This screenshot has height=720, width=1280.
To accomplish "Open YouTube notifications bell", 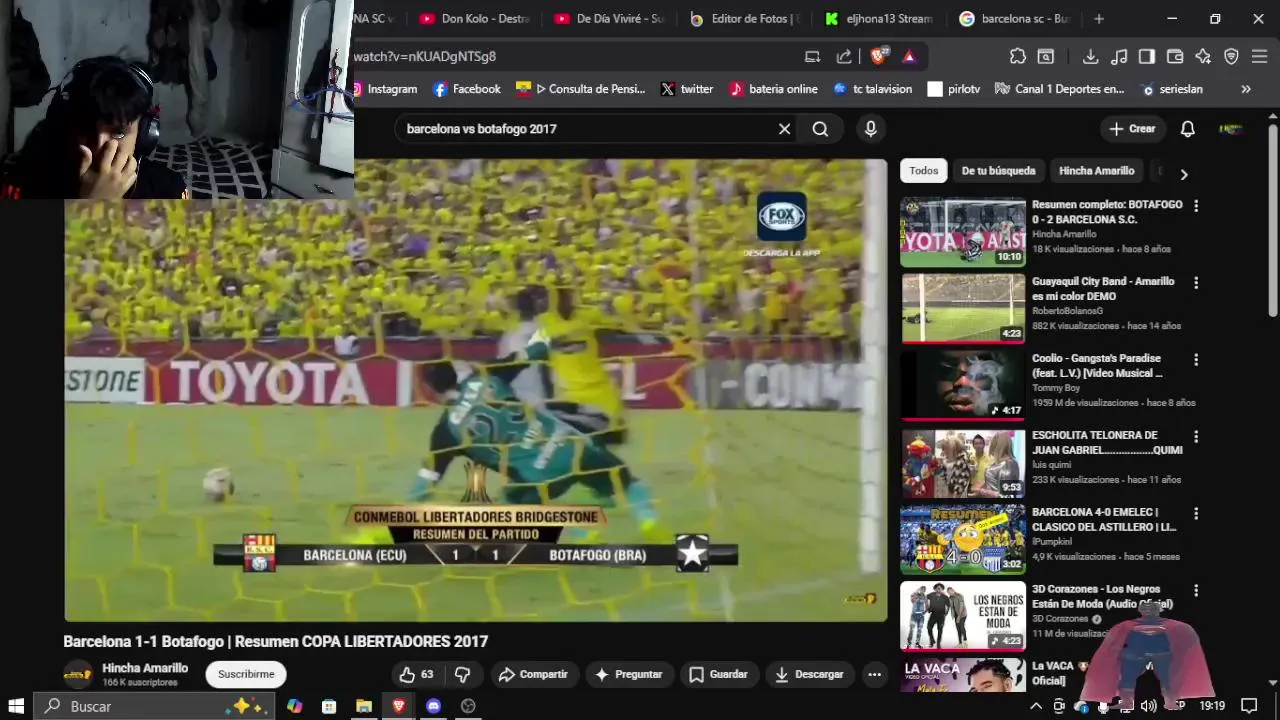I will point(1188,129).
